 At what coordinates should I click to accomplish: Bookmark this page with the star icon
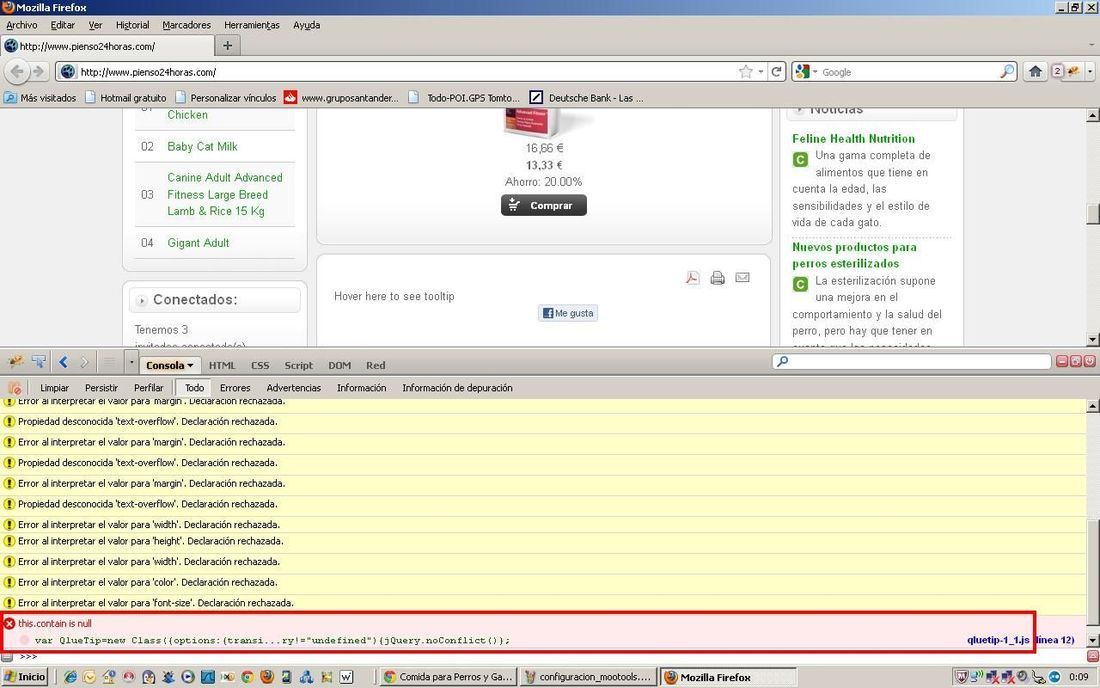(746, 72)
